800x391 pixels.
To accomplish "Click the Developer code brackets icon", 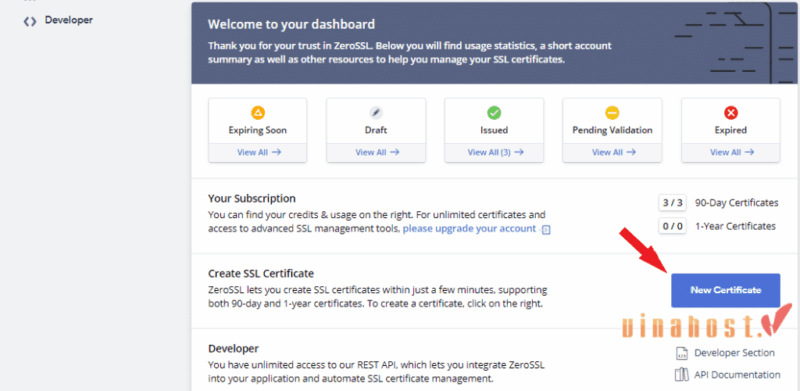I will point(30,21).
